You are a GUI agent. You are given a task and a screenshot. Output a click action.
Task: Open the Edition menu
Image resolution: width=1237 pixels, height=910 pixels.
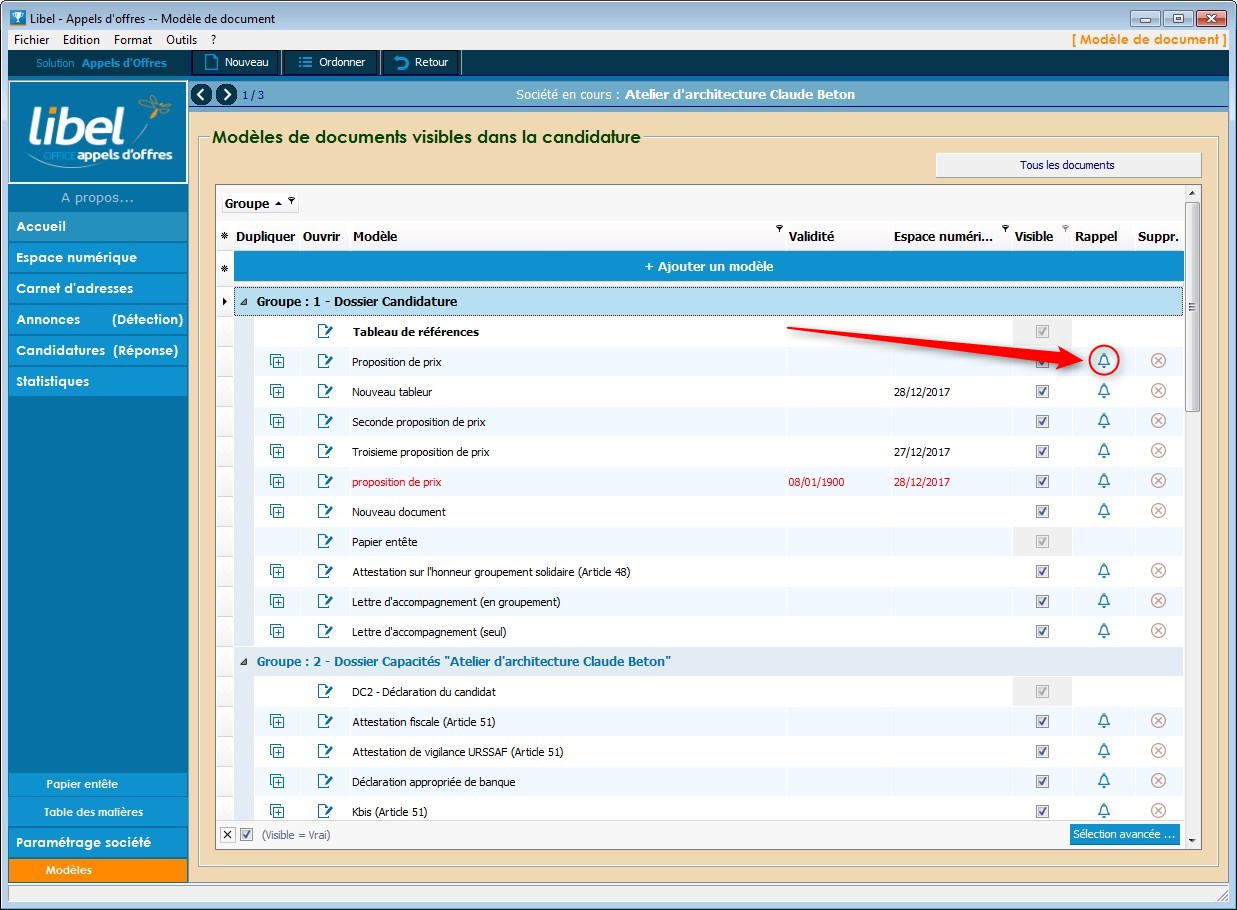pyautogui.click(x=81, y=40)
